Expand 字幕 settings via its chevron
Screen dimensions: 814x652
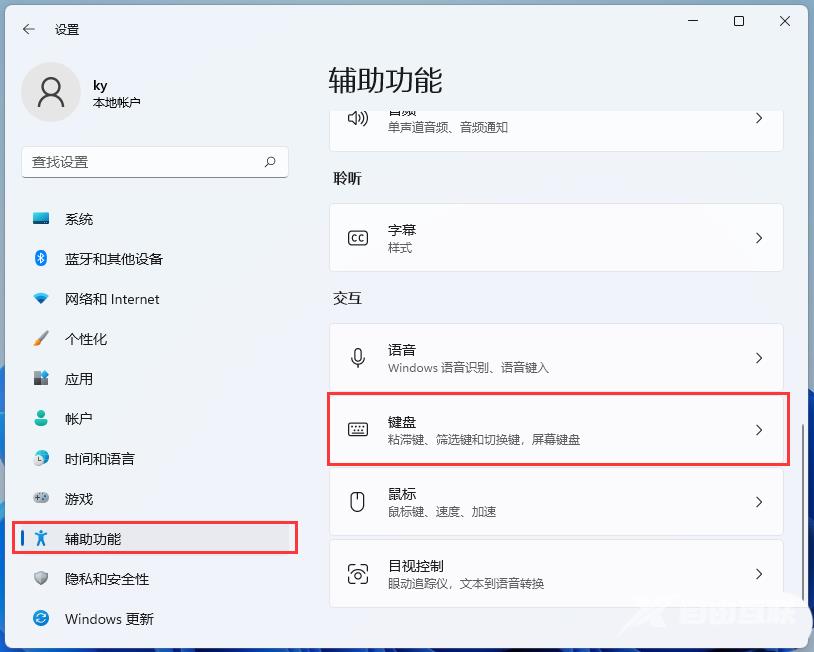[760, 237]
